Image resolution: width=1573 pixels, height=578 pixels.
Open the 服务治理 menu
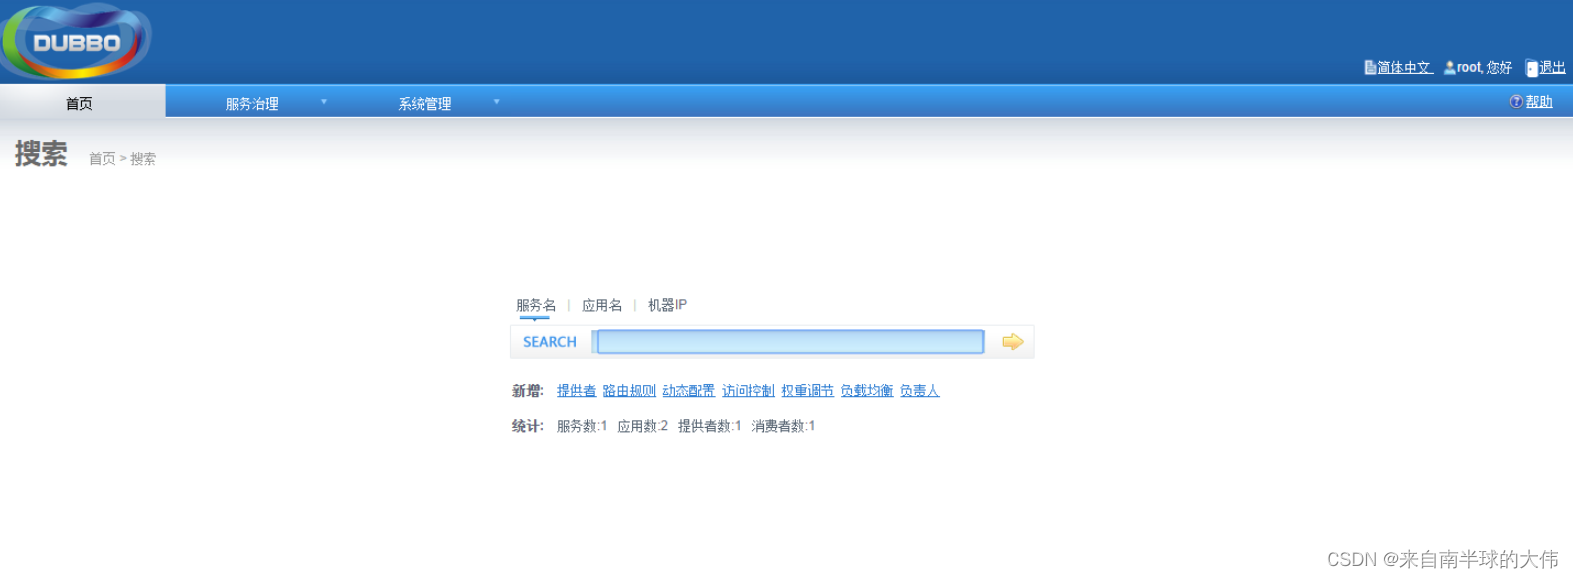click(252, 103)
